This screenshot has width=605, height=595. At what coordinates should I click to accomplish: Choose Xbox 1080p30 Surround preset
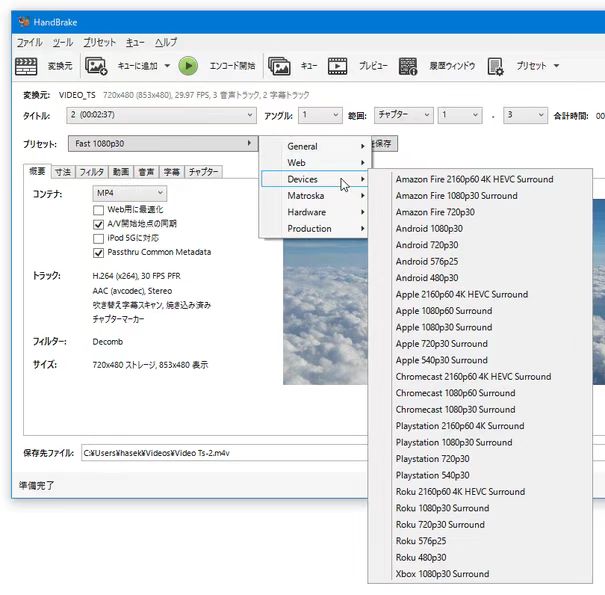click(x=480, y=574)
